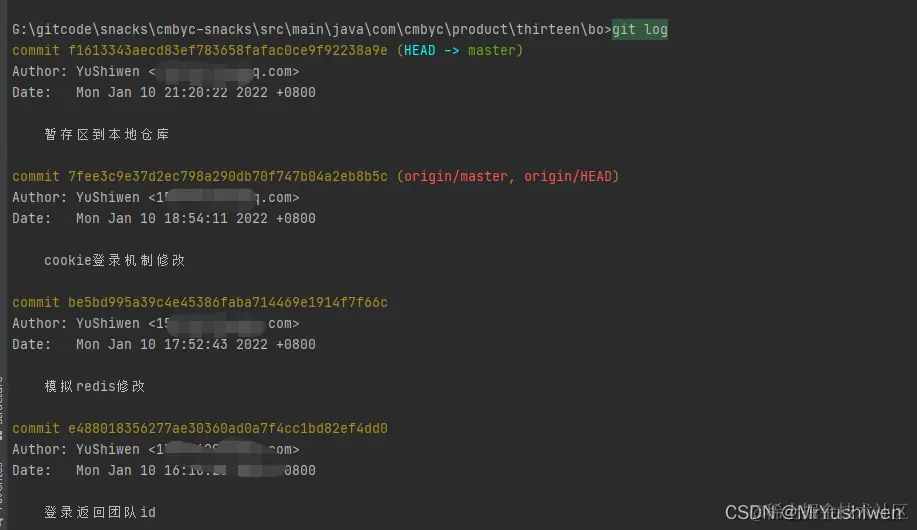Click the 'HEAD -> master' branch label
The width and height of the screenshot is (917, 530).
460,50
